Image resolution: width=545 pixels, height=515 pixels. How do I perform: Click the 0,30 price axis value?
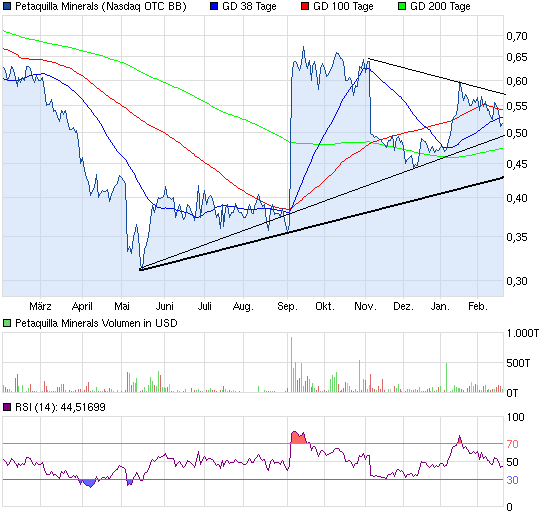pyautogui.click(x=517, y=281)
